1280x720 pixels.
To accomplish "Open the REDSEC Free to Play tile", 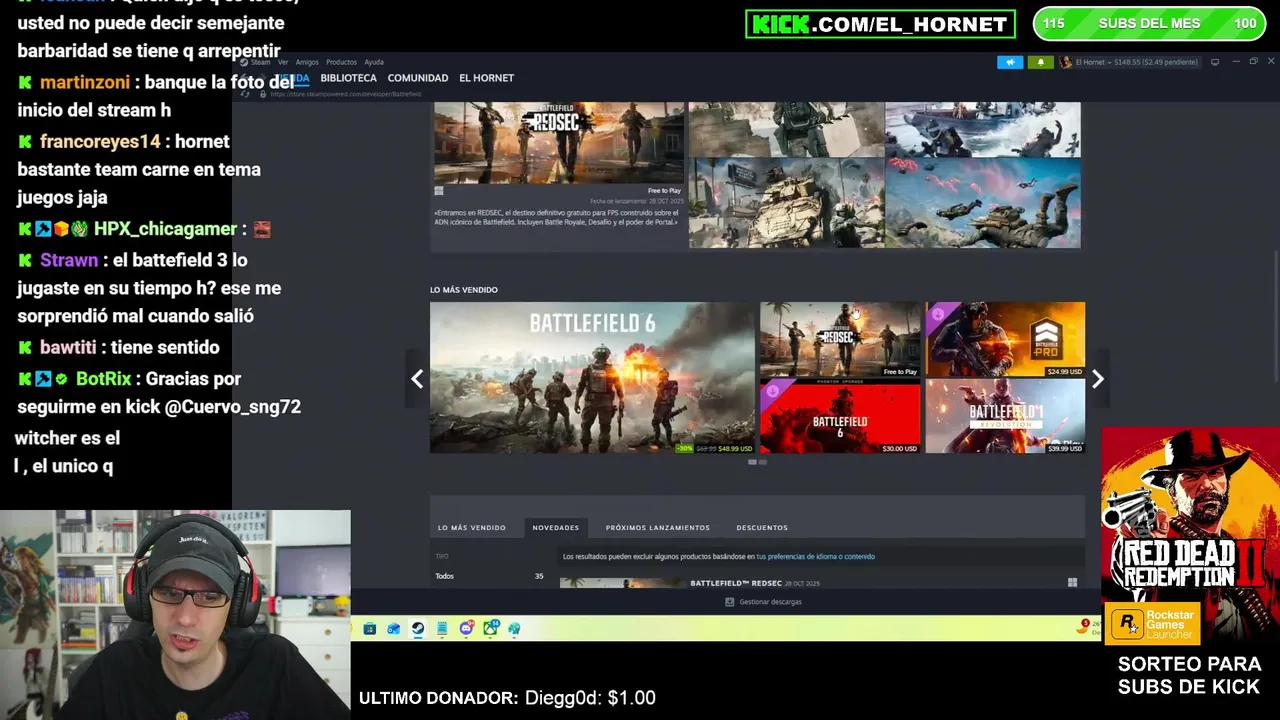I will 840,340.
